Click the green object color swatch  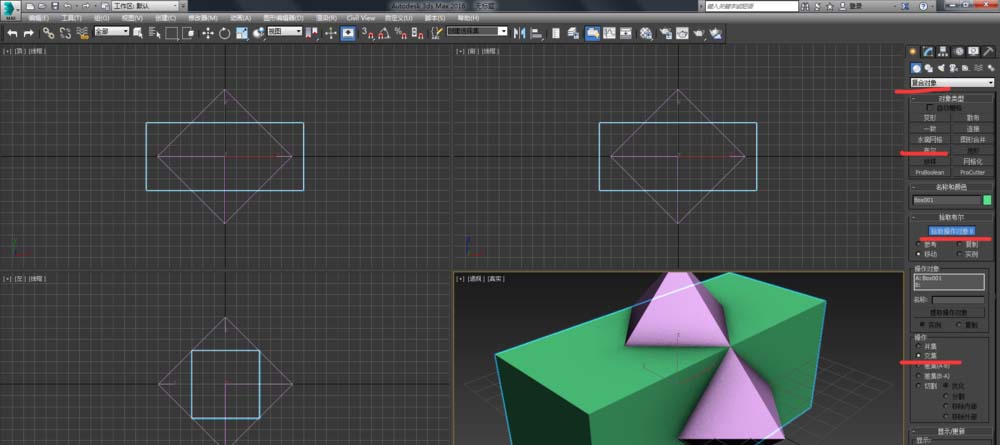coord(988,200)
